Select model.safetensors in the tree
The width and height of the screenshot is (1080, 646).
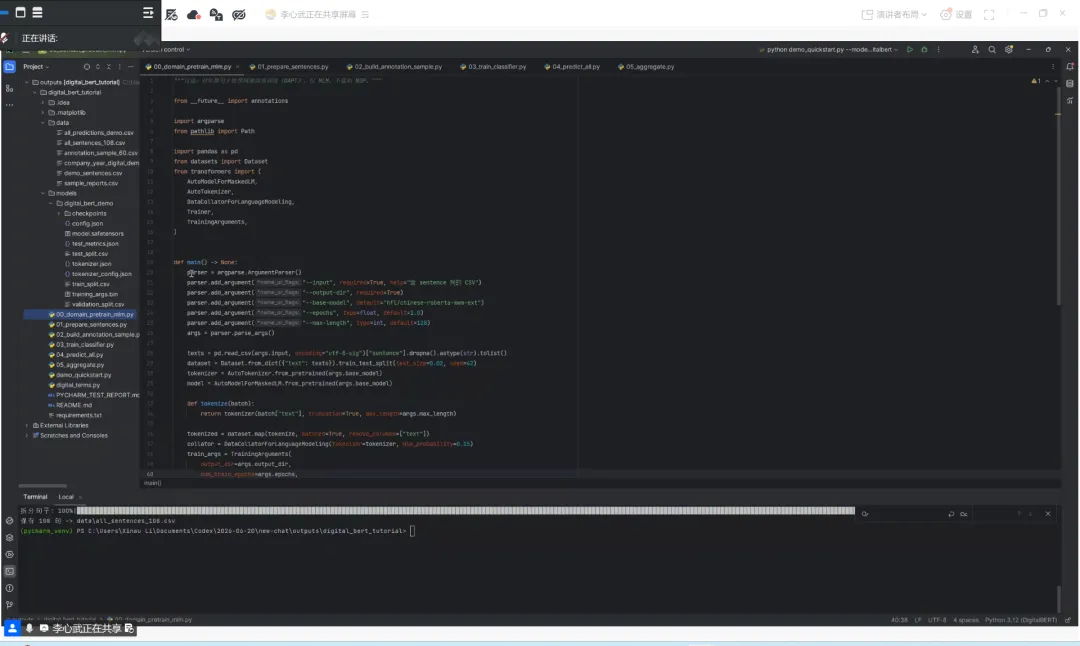tap(94, 233)
